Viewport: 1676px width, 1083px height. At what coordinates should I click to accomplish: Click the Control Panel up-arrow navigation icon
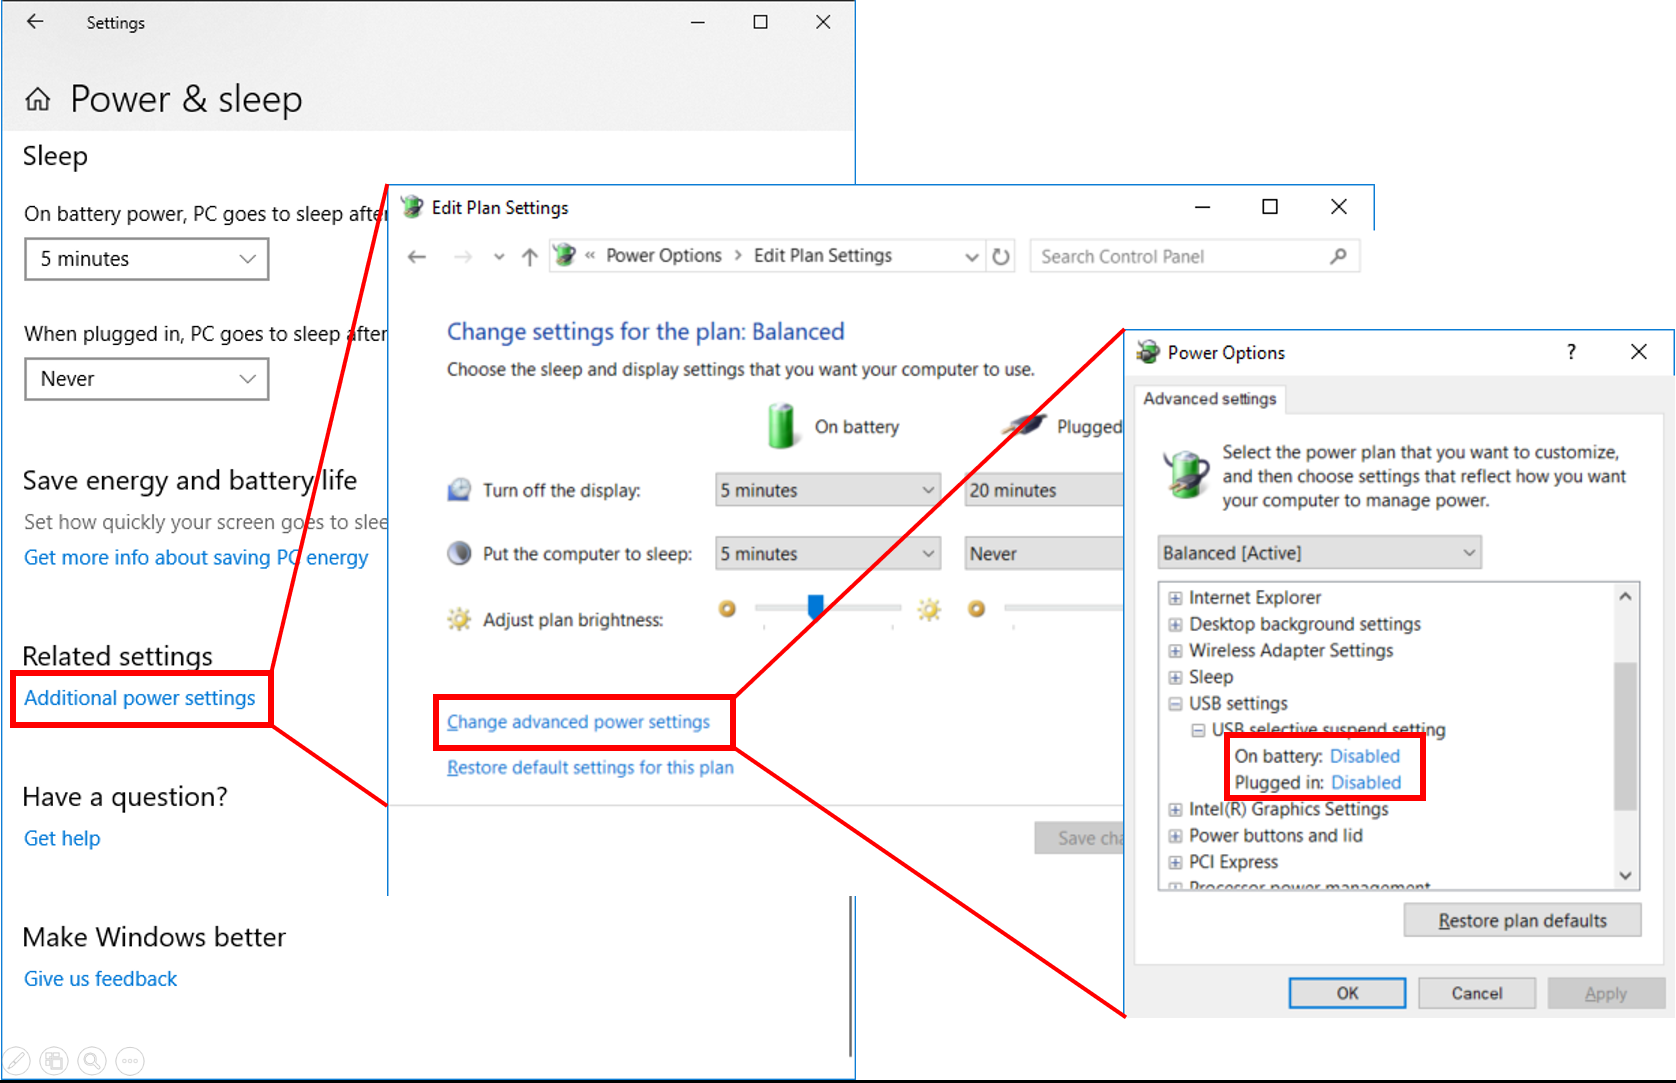pos(530,257)
